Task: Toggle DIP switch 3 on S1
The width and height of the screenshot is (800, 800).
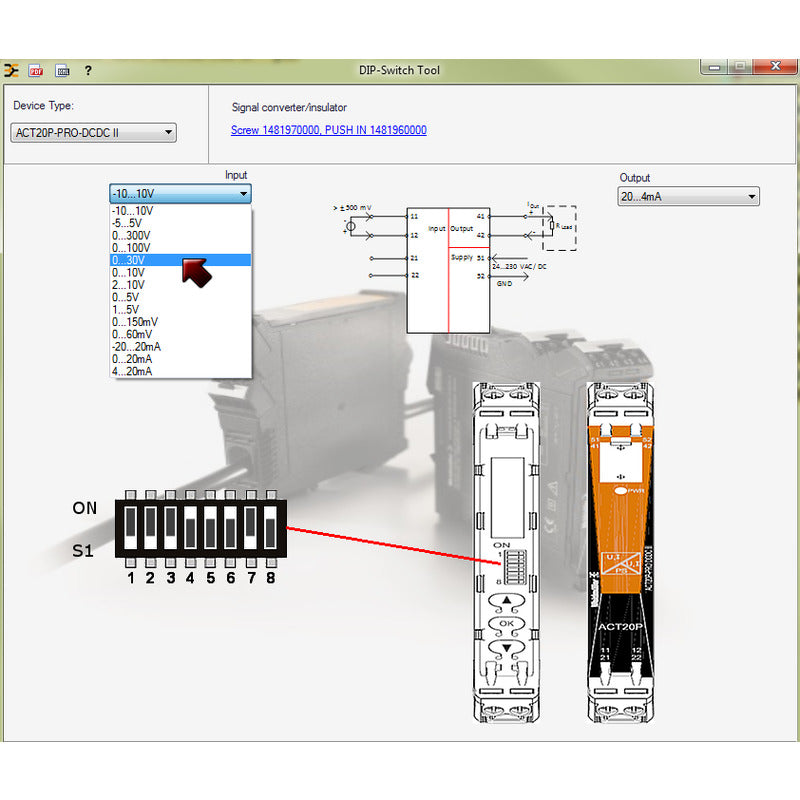Action: coord(170,528)
